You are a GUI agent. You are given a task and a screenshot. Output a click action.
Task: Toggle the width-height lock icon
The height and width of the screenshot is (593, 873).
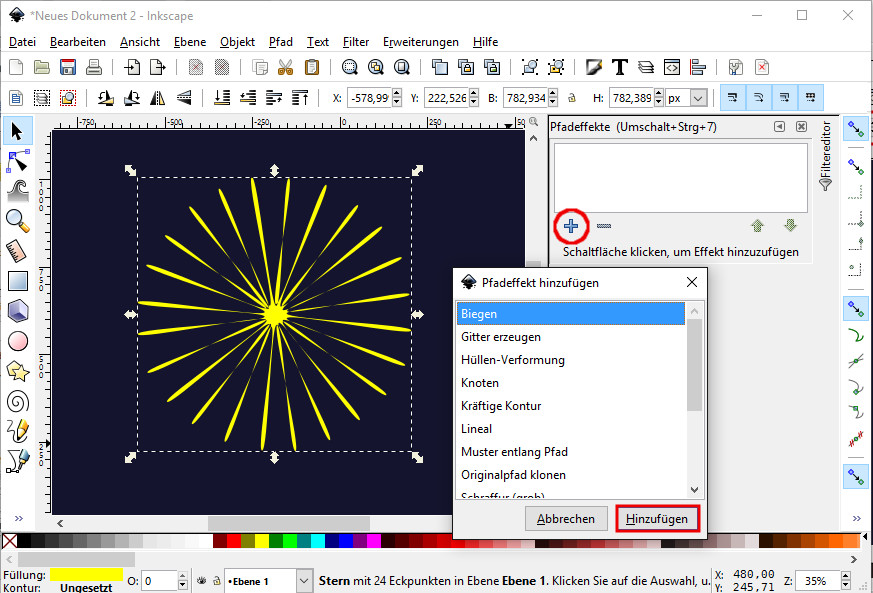pos(572,98)
